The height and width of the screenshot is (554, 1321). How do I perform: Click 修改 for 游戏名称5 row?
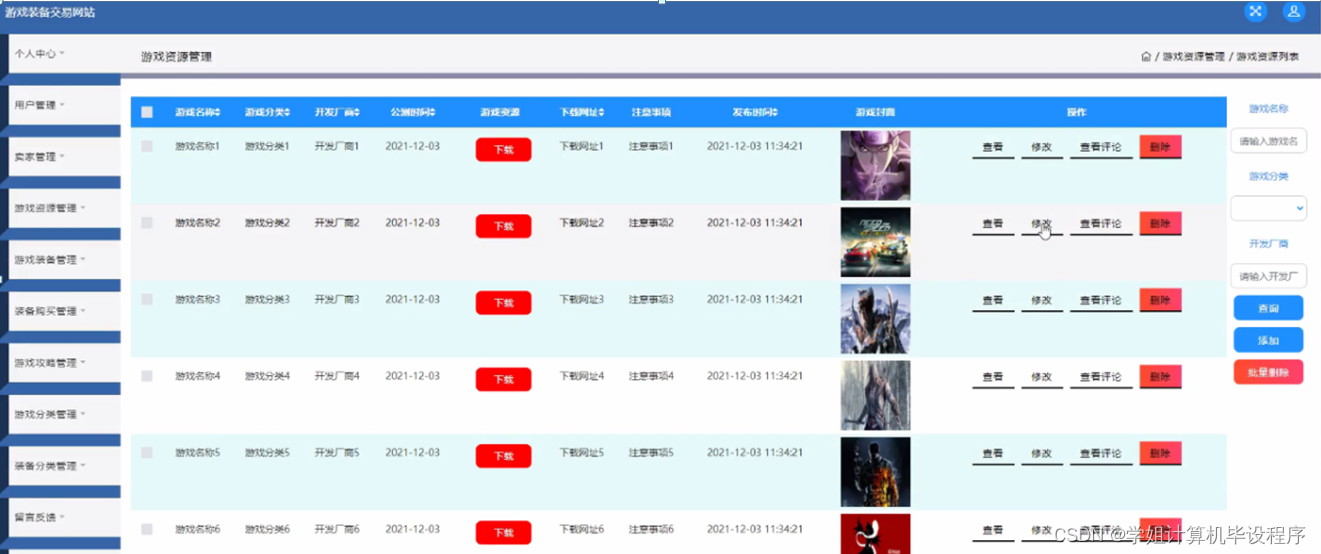[1041, 454]
